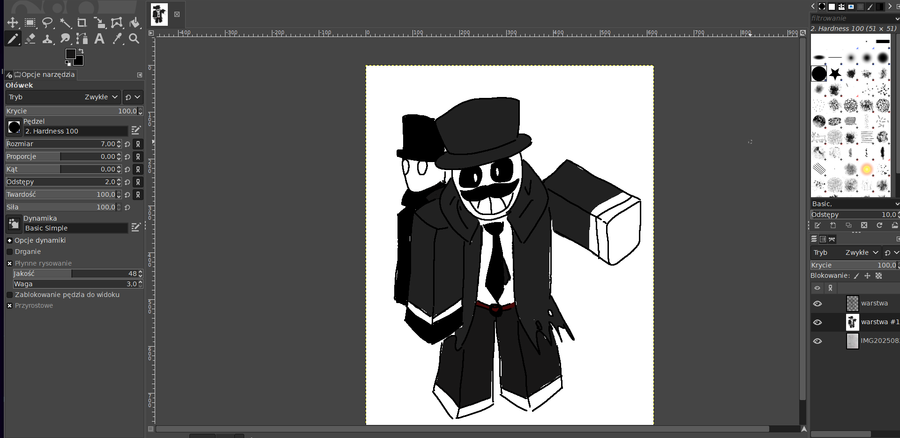Select the Clone stamp tool
This screenshot has height=438, width=900.
click(x=48, y=39)
